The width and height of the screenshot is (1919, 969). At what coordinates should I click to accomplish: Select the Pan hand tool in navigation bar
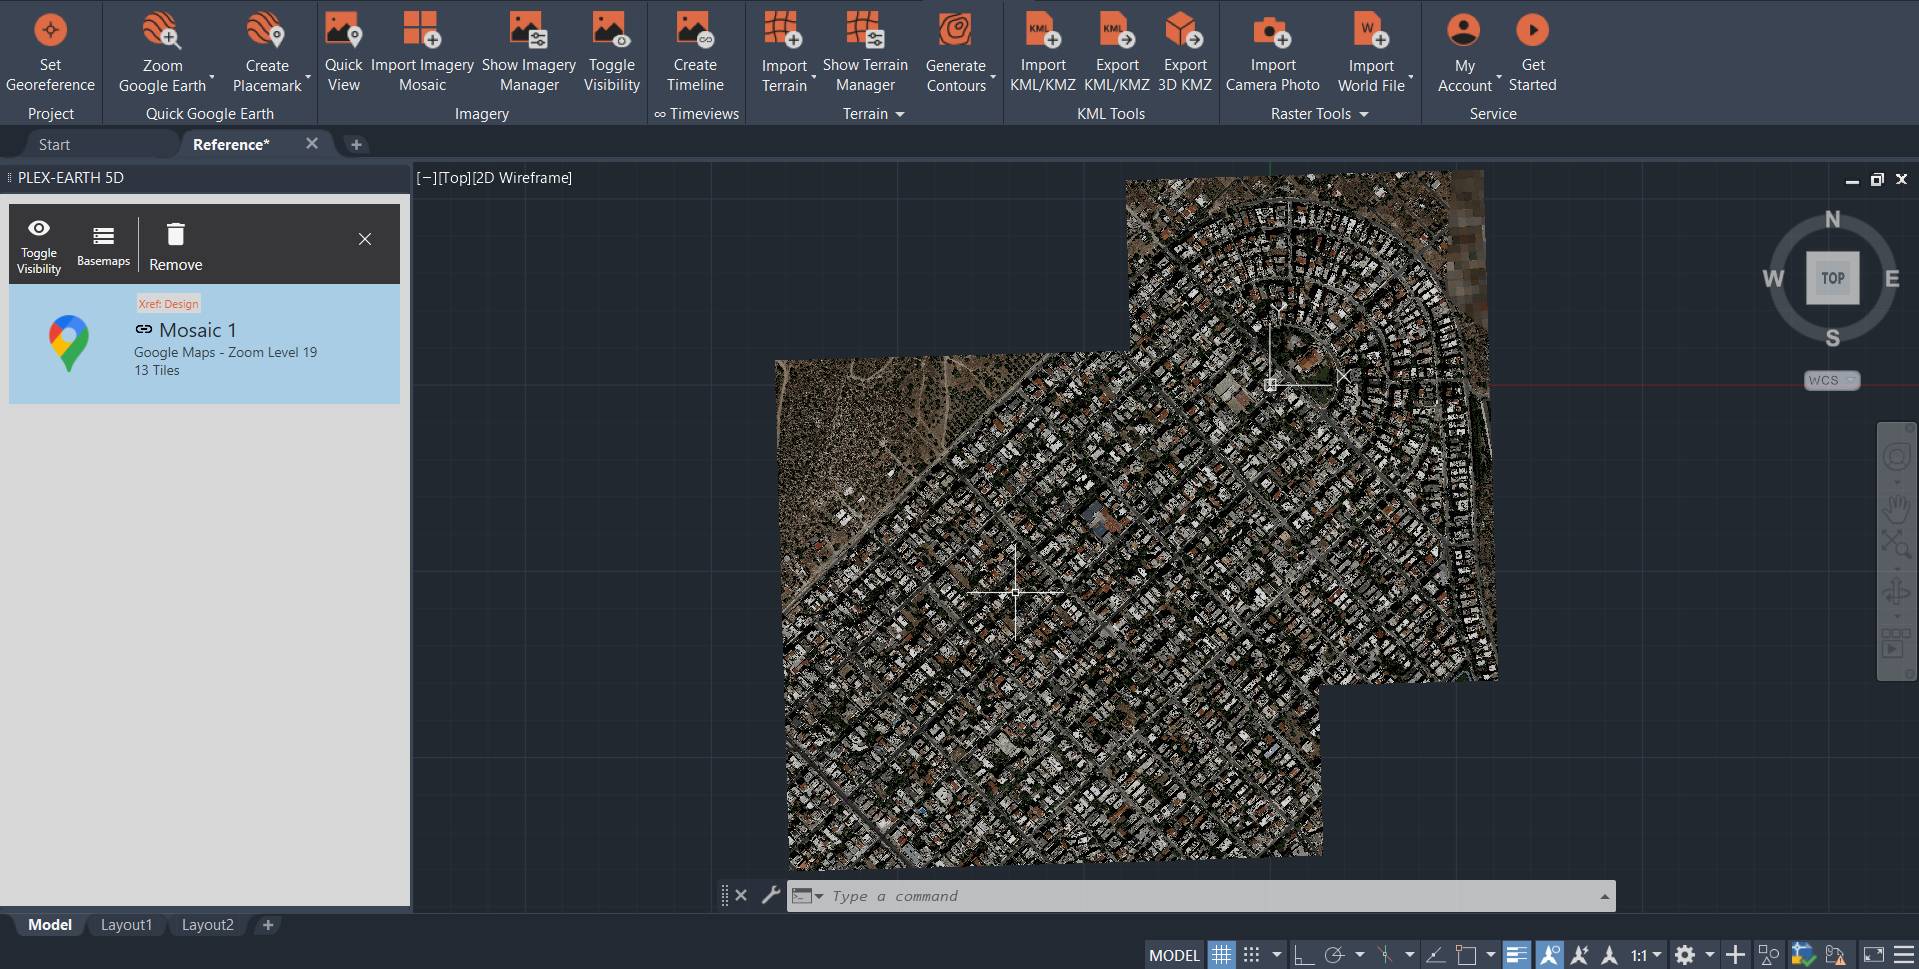coord(1896,507)
